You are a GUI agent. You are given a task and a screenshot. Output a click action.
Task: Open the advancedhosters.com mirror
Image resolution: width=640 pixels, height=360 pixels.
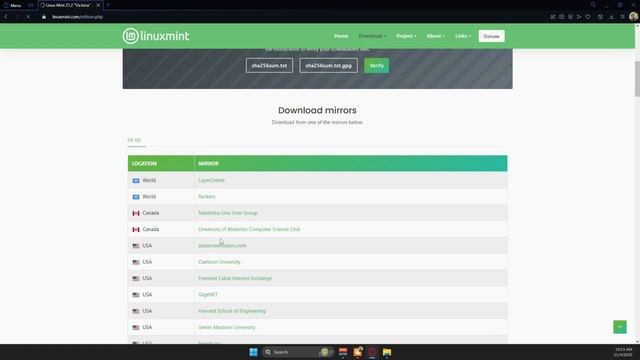(222, 245)
